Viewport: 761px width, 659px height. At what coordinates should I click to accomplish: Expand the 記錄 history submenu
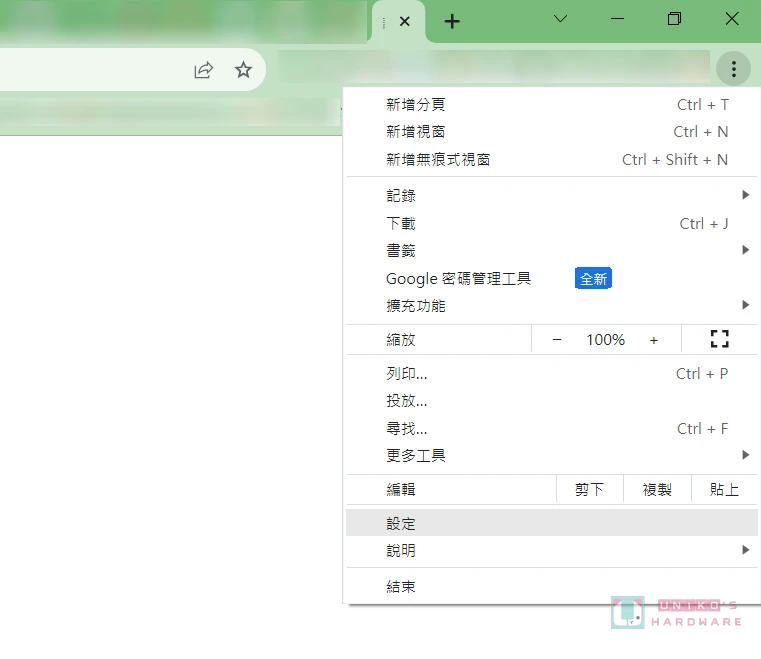point(552,195)
